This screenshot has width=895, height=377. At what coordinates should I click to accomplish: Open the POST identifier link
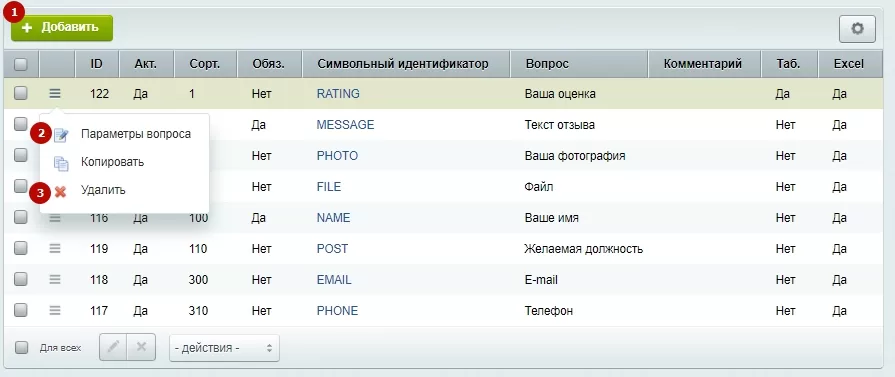[x=332, y=248]
